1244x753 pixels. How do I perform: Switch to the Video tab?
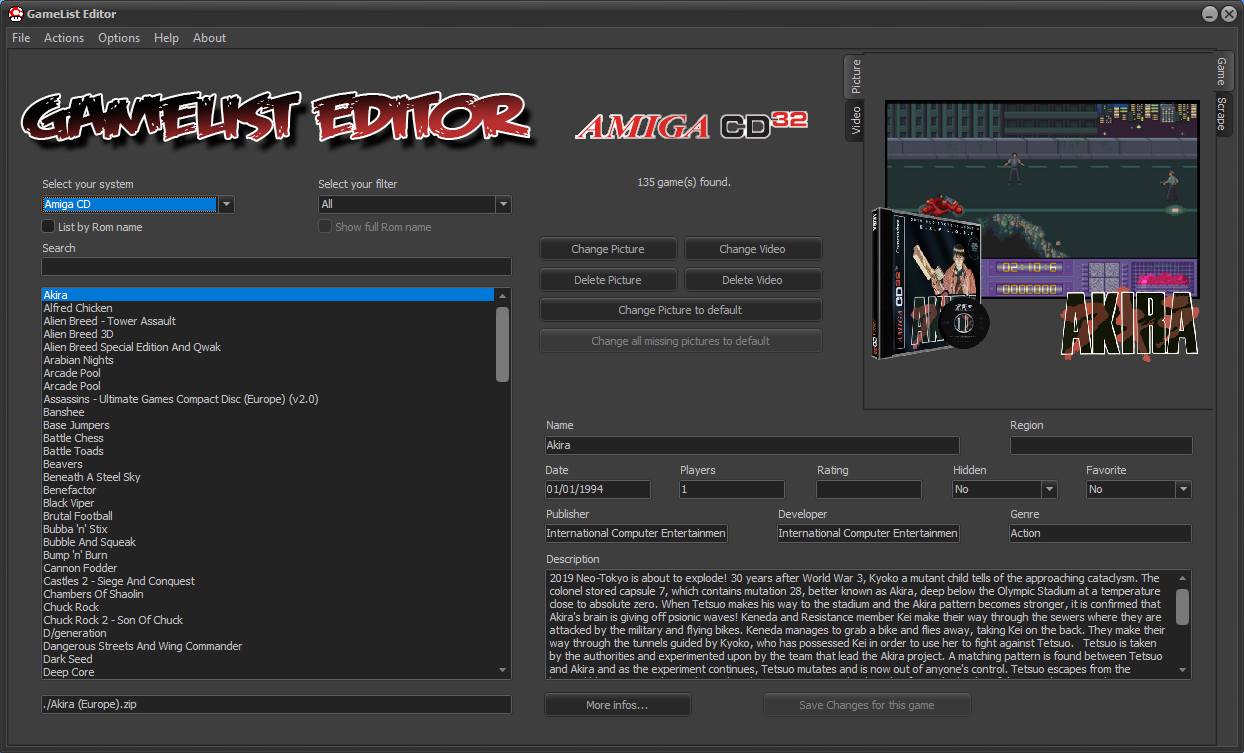point(855,120)
